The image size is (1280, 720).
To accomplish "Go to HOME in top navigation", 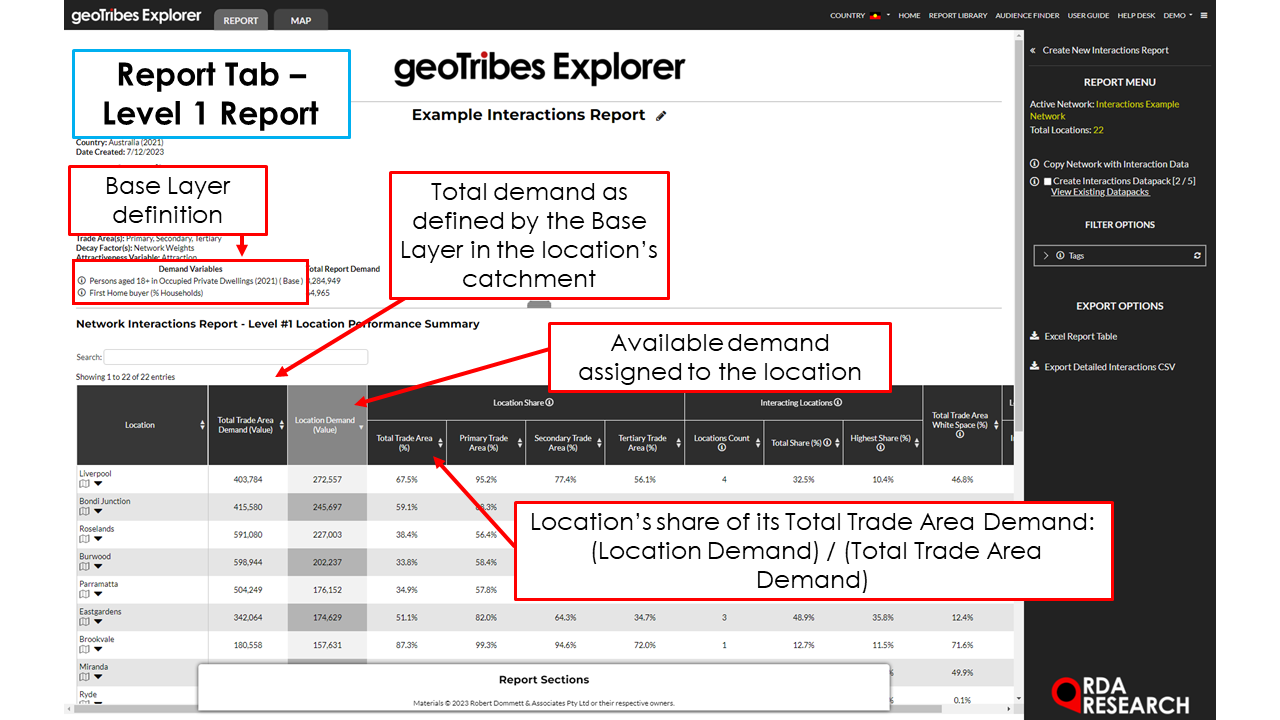I will 909,16.
